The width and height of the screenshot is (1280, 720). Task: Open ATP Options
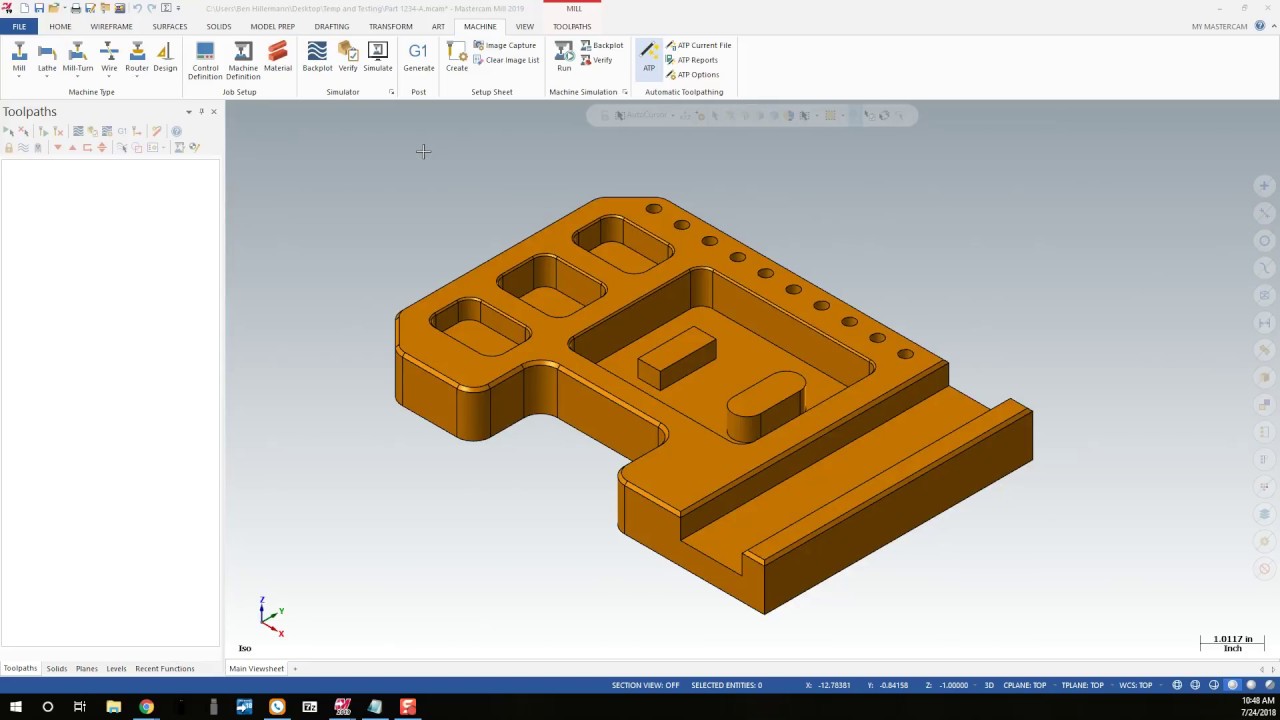[692, 75]
